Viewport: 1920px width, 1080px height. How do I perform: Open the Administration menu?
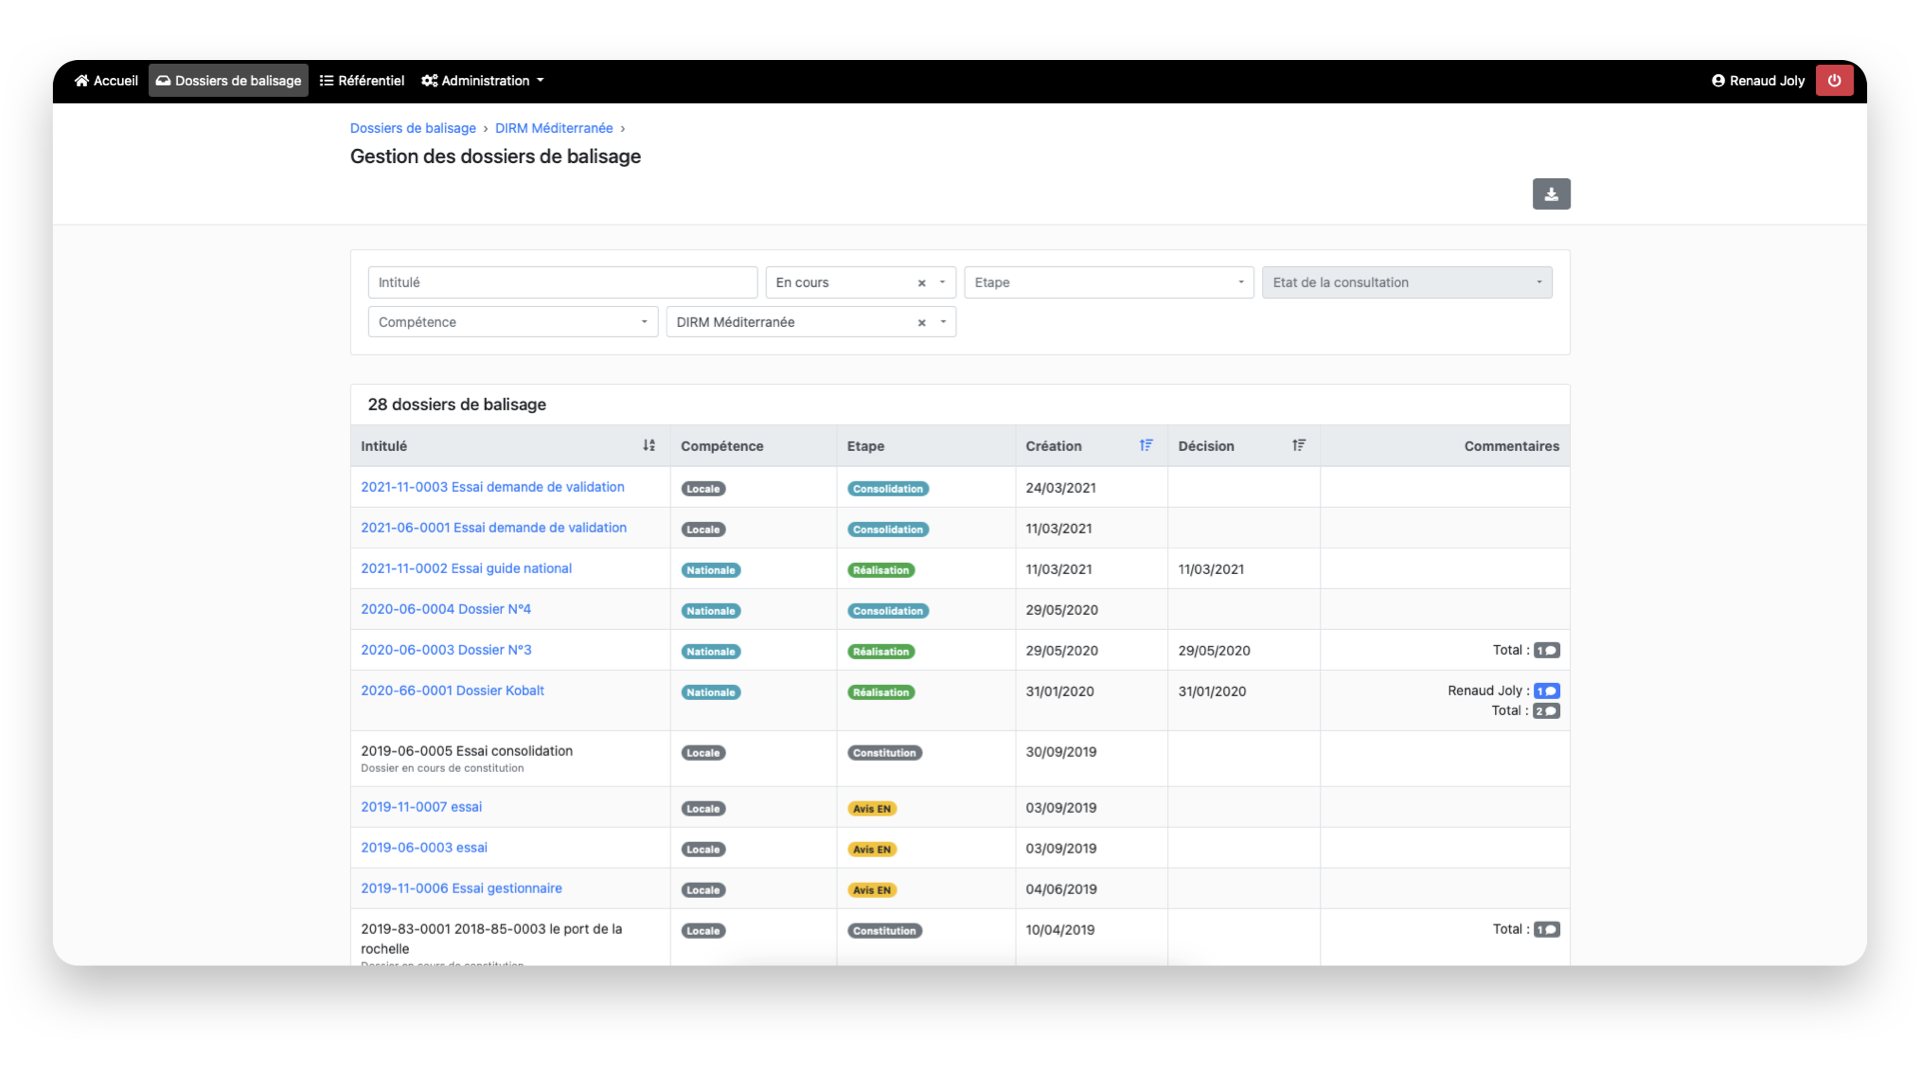point(483,81)
